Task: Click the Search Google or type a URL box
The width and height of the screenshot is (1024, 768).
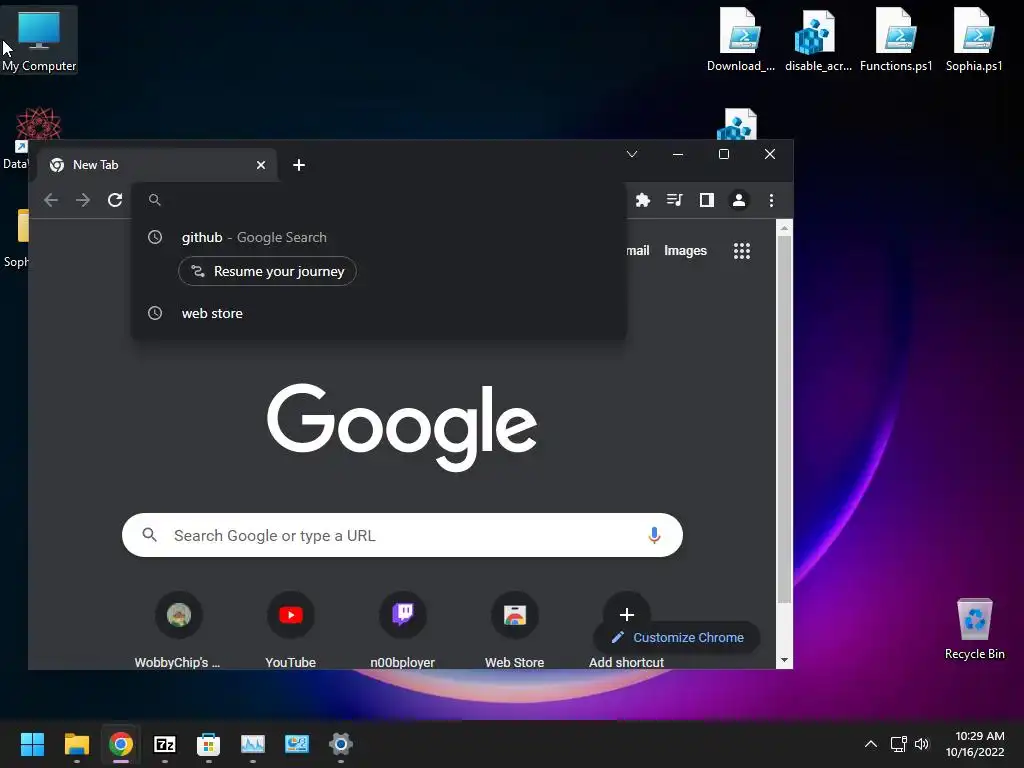Action: point(402,536)
